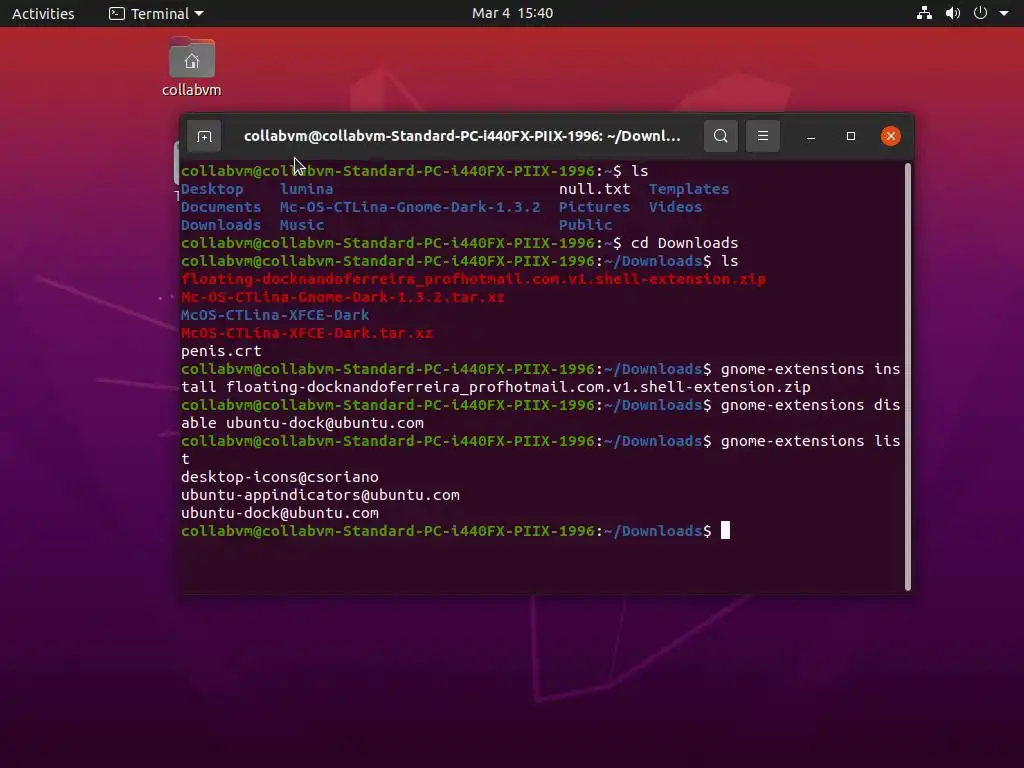Open the terminal hamburger menu
Screen dimensions: 1024x768
coord(762,136)
